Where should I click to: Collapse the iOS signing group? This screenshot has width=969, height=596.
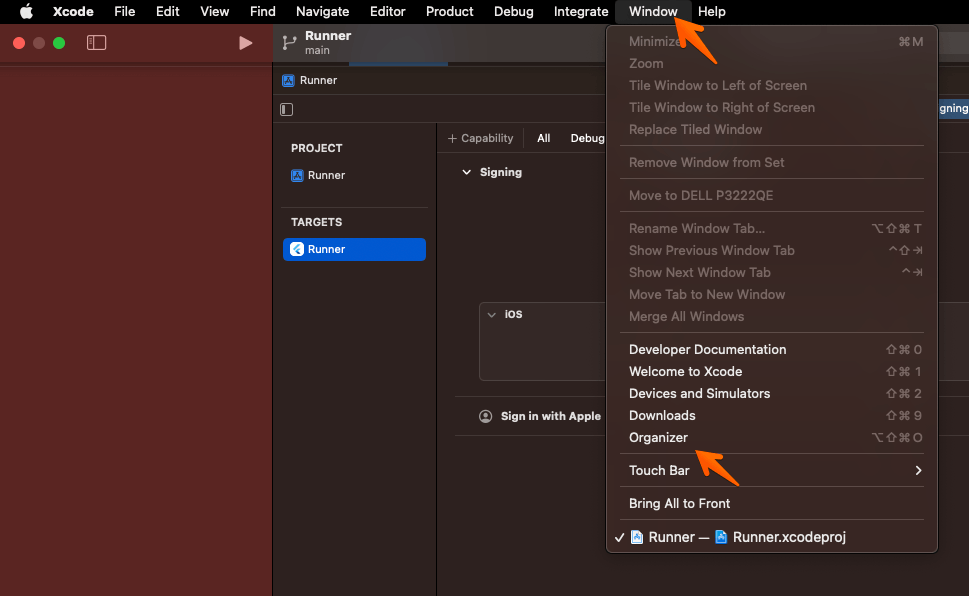pos(491,315)
